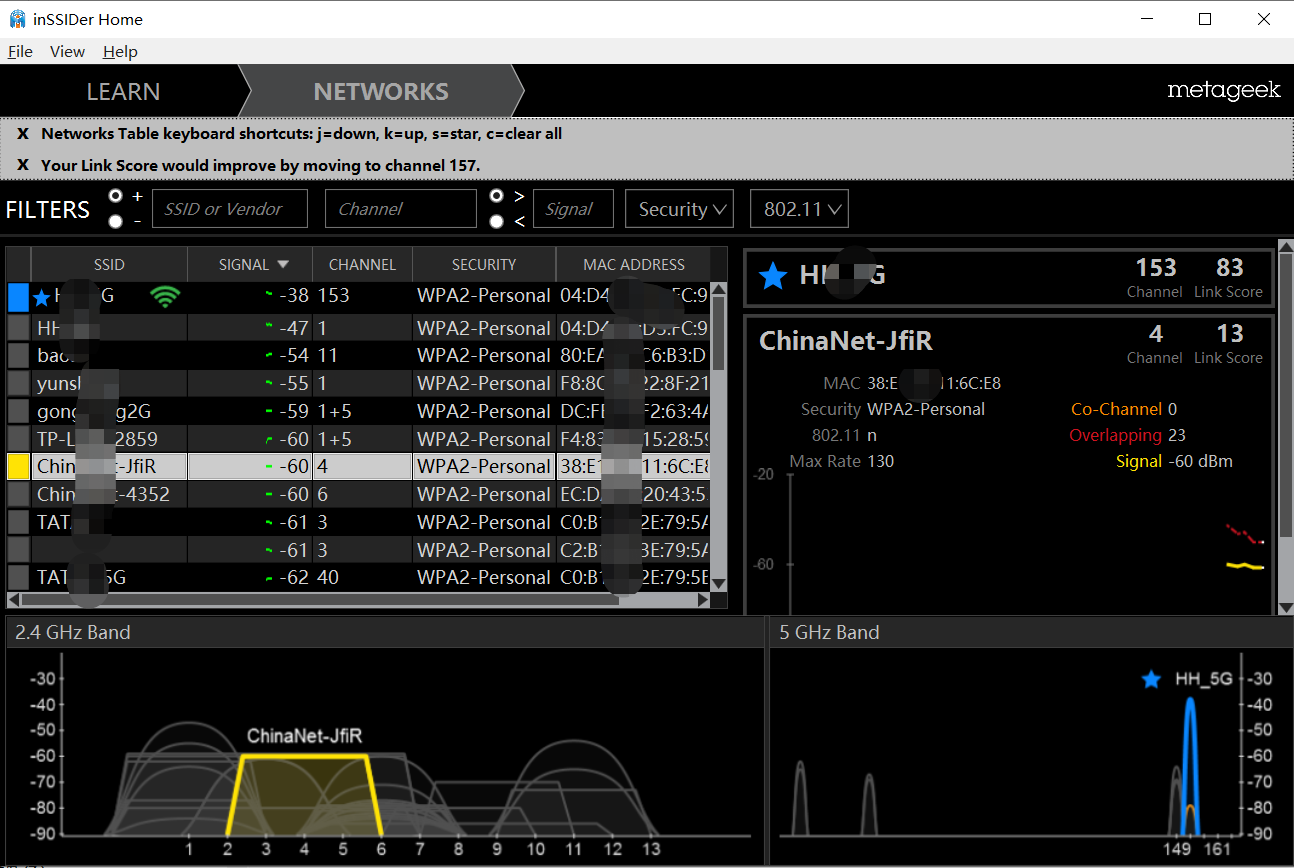Open the File menu
1294x868 pixels.
coord(20,52)
